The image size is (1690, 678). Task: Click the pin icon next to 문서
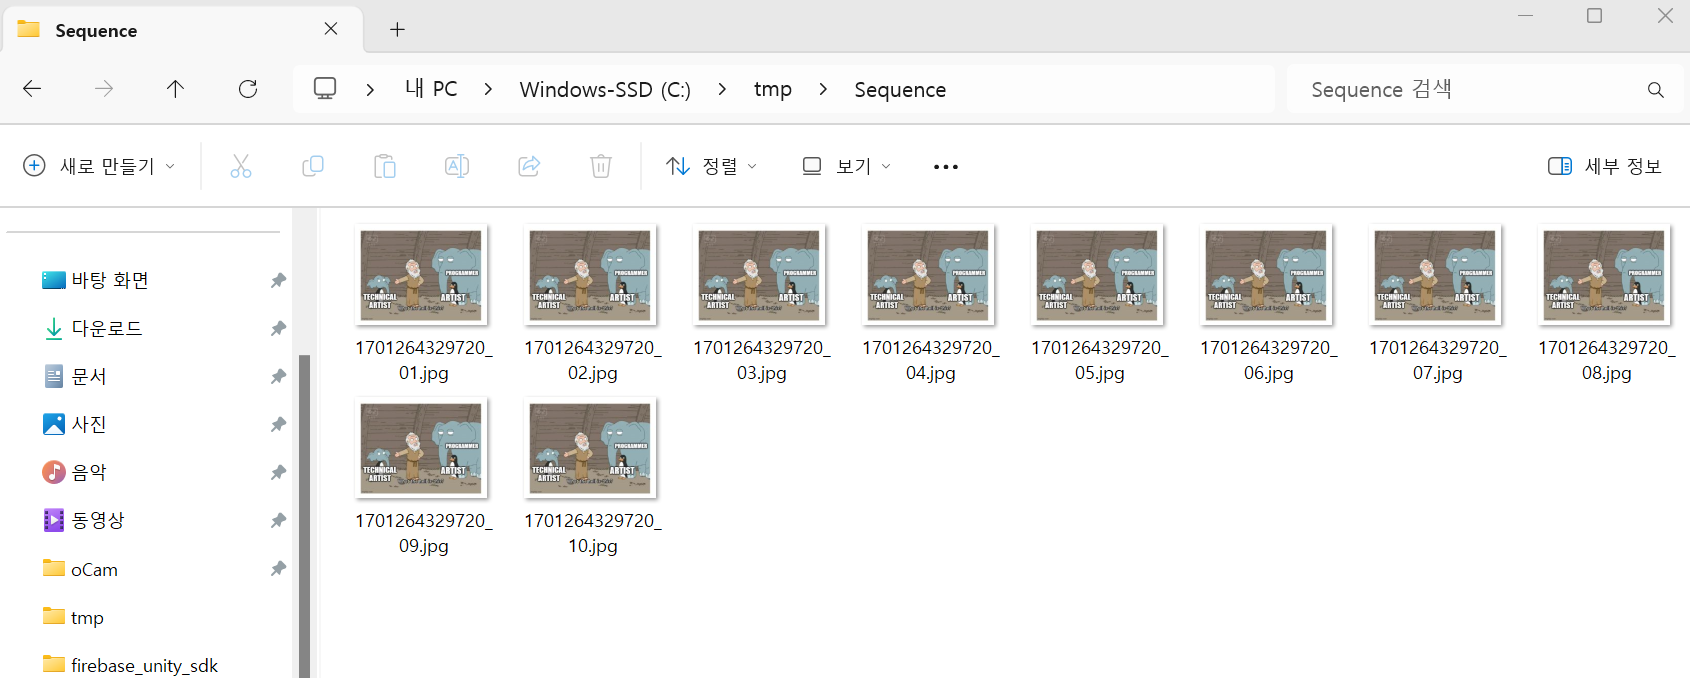pos(278,376)
